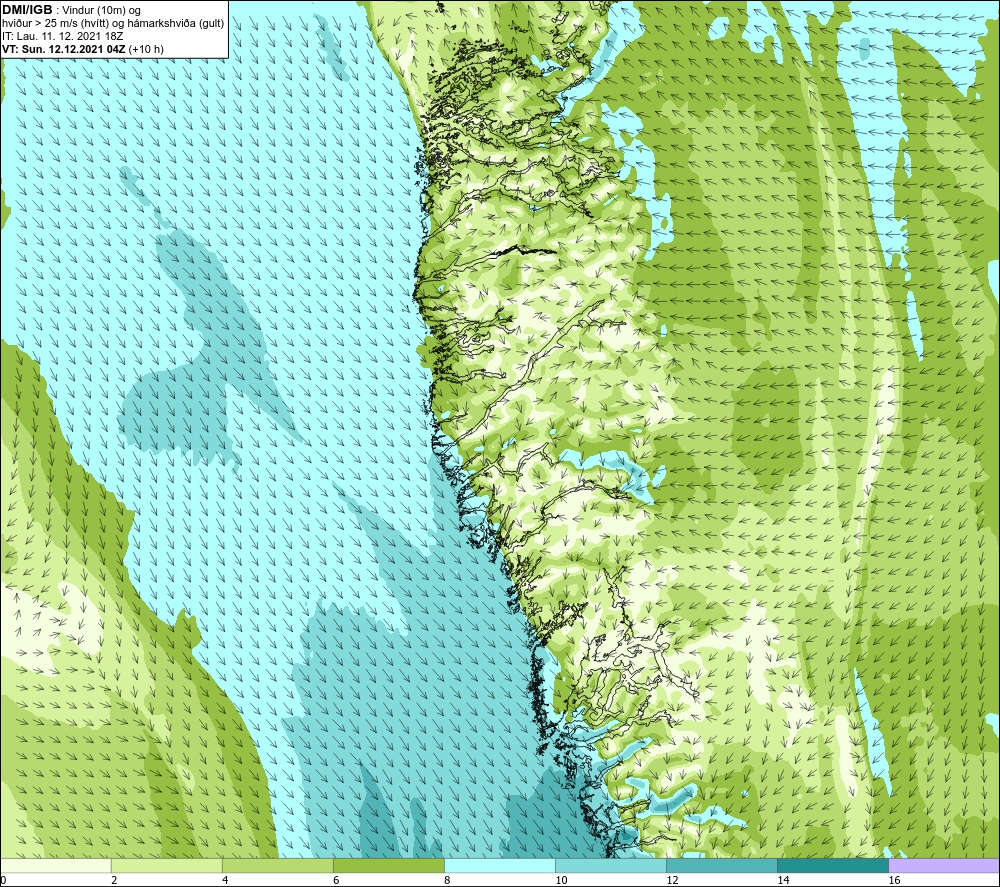Click the '10' scale label
The image size is (1000, 887).
[561, 881]
